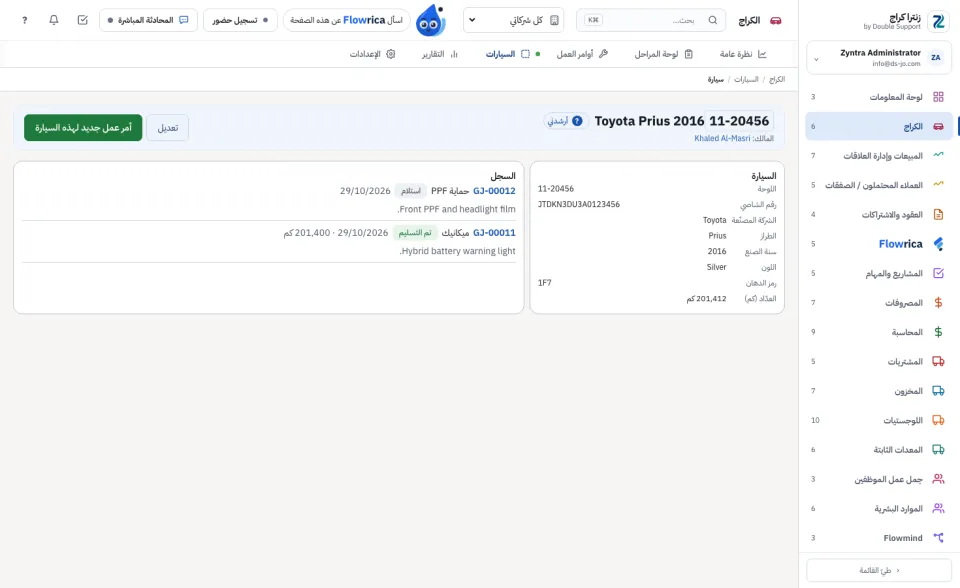Open Flowmind sidebar icon

pyautogui.click(x=938, y=538)
